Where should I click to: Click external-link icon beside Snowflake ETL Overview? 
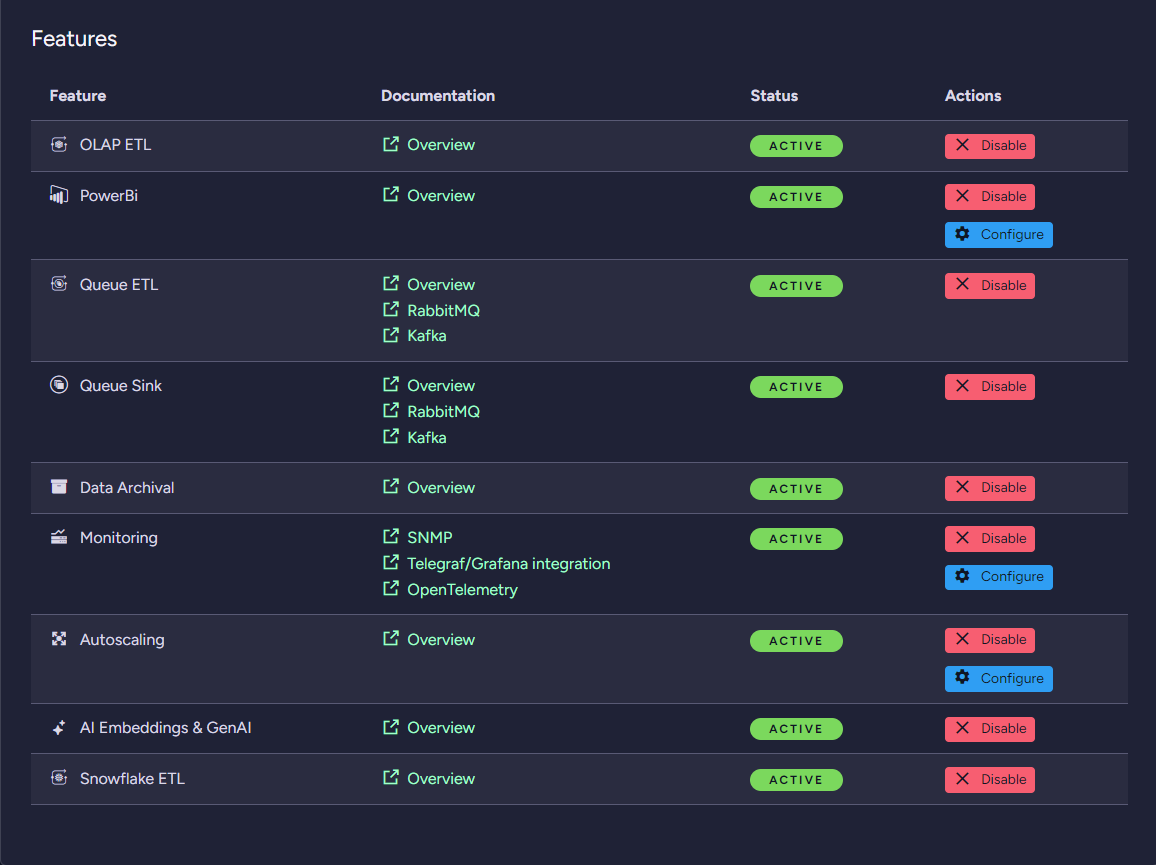click(x=391, y=778)
